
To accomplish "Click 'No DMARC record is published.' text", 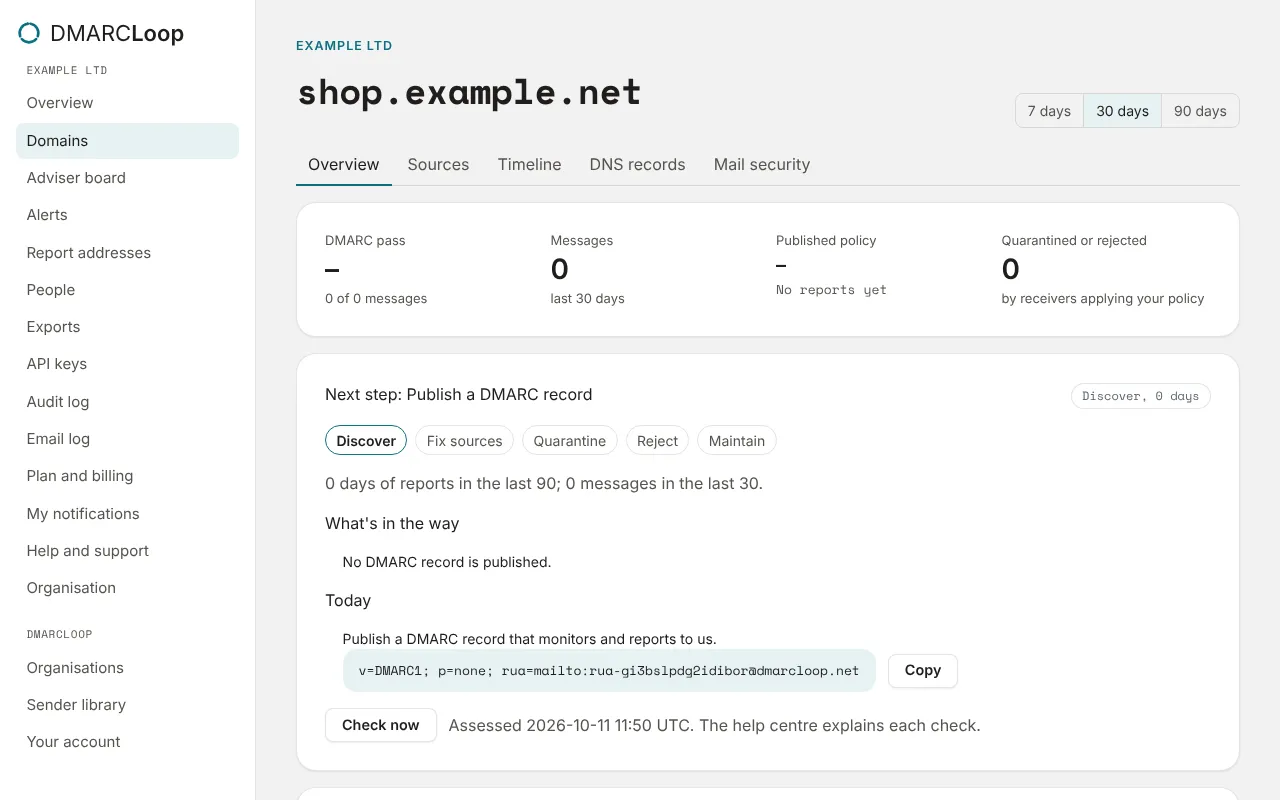I will 447,562.
